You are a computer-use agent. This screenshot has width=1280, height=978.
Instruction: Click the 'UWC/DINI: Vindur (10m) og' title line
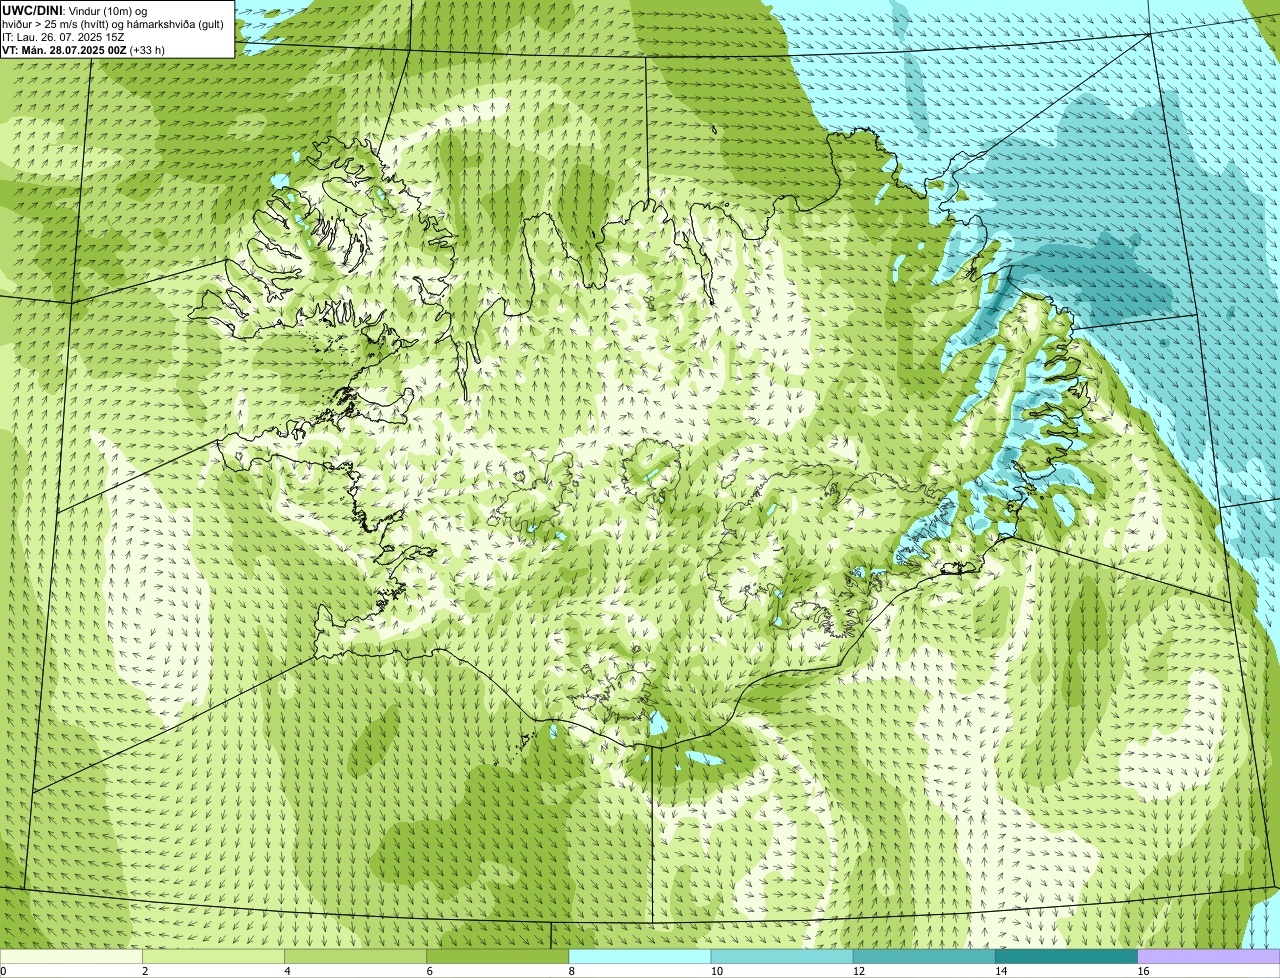[x=75, y=11]
